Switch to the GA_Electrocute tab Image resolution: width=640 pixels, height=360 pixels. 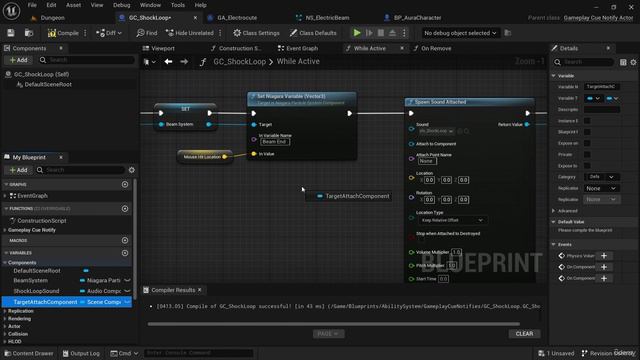(237, 18)
